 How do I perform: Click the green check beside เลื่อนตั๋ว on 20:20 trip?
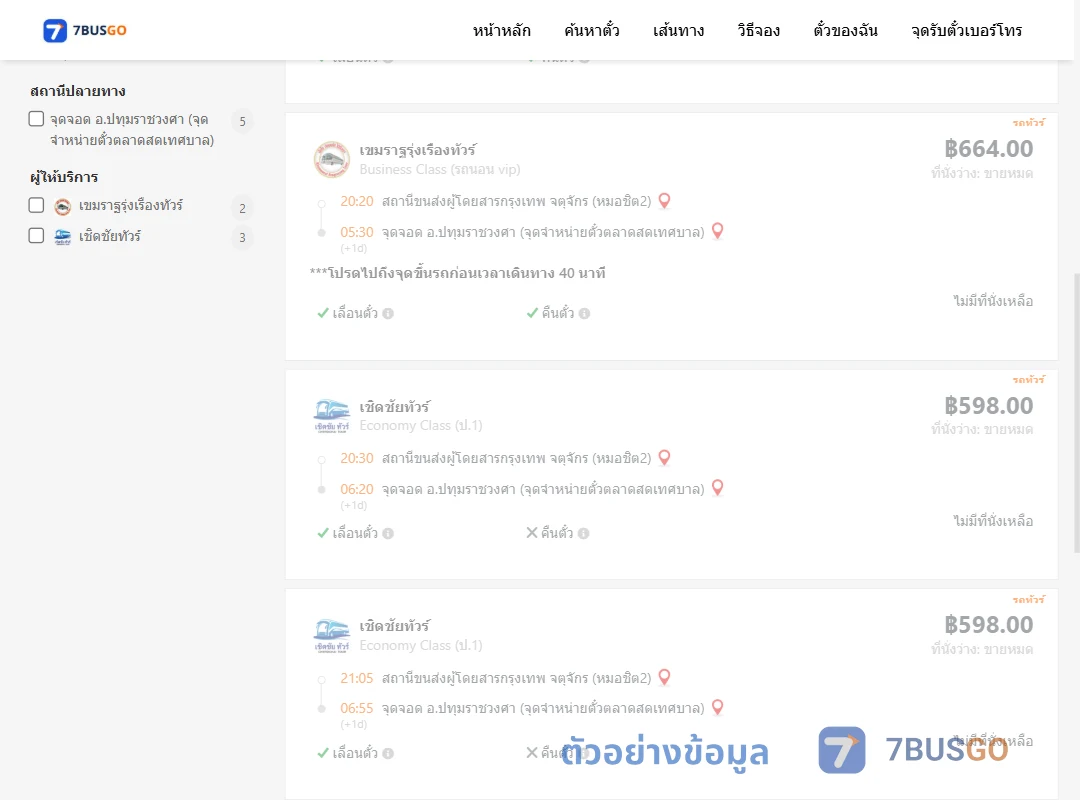pyautogui.click(x=322, y=313)
